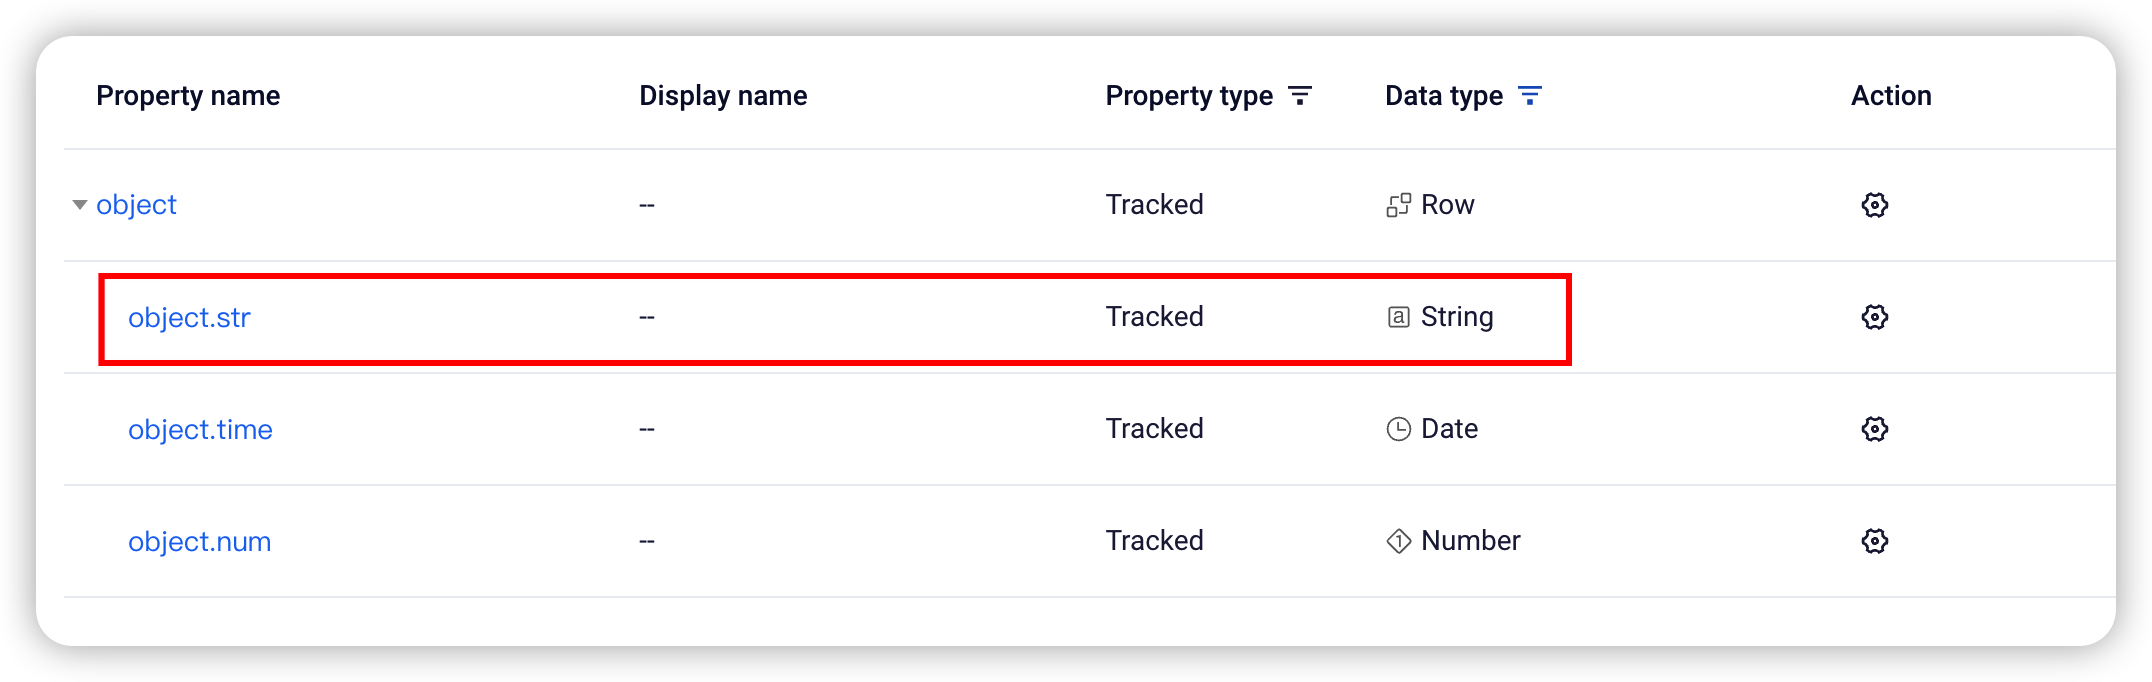Viewport: 2152px width, 682px height.
Task: Open settings gear for object.time row
Action: tap(1874, 429)
